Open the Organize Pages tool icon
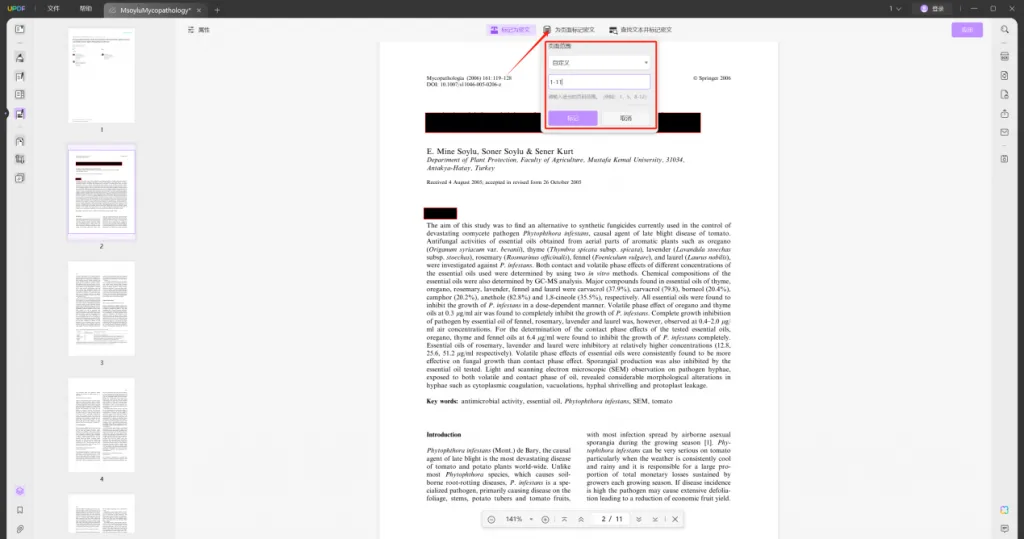1024x539 pixels. (20, 141)
